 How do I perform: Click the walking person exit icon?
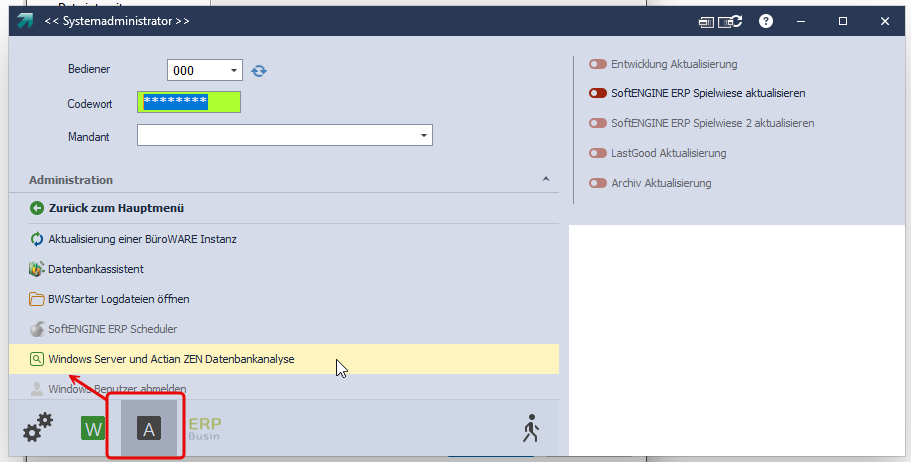tap(531, 428)
